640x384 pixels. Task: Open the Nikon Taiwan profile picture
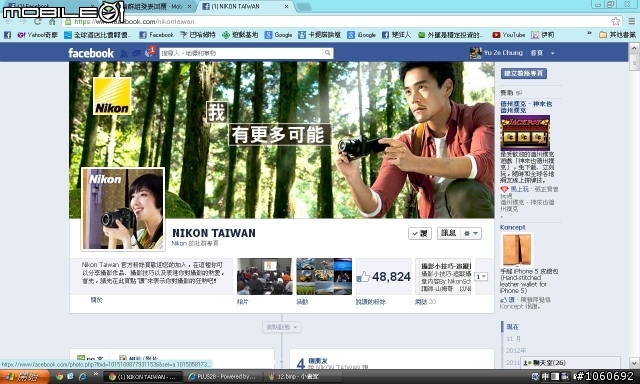(123, 209)
